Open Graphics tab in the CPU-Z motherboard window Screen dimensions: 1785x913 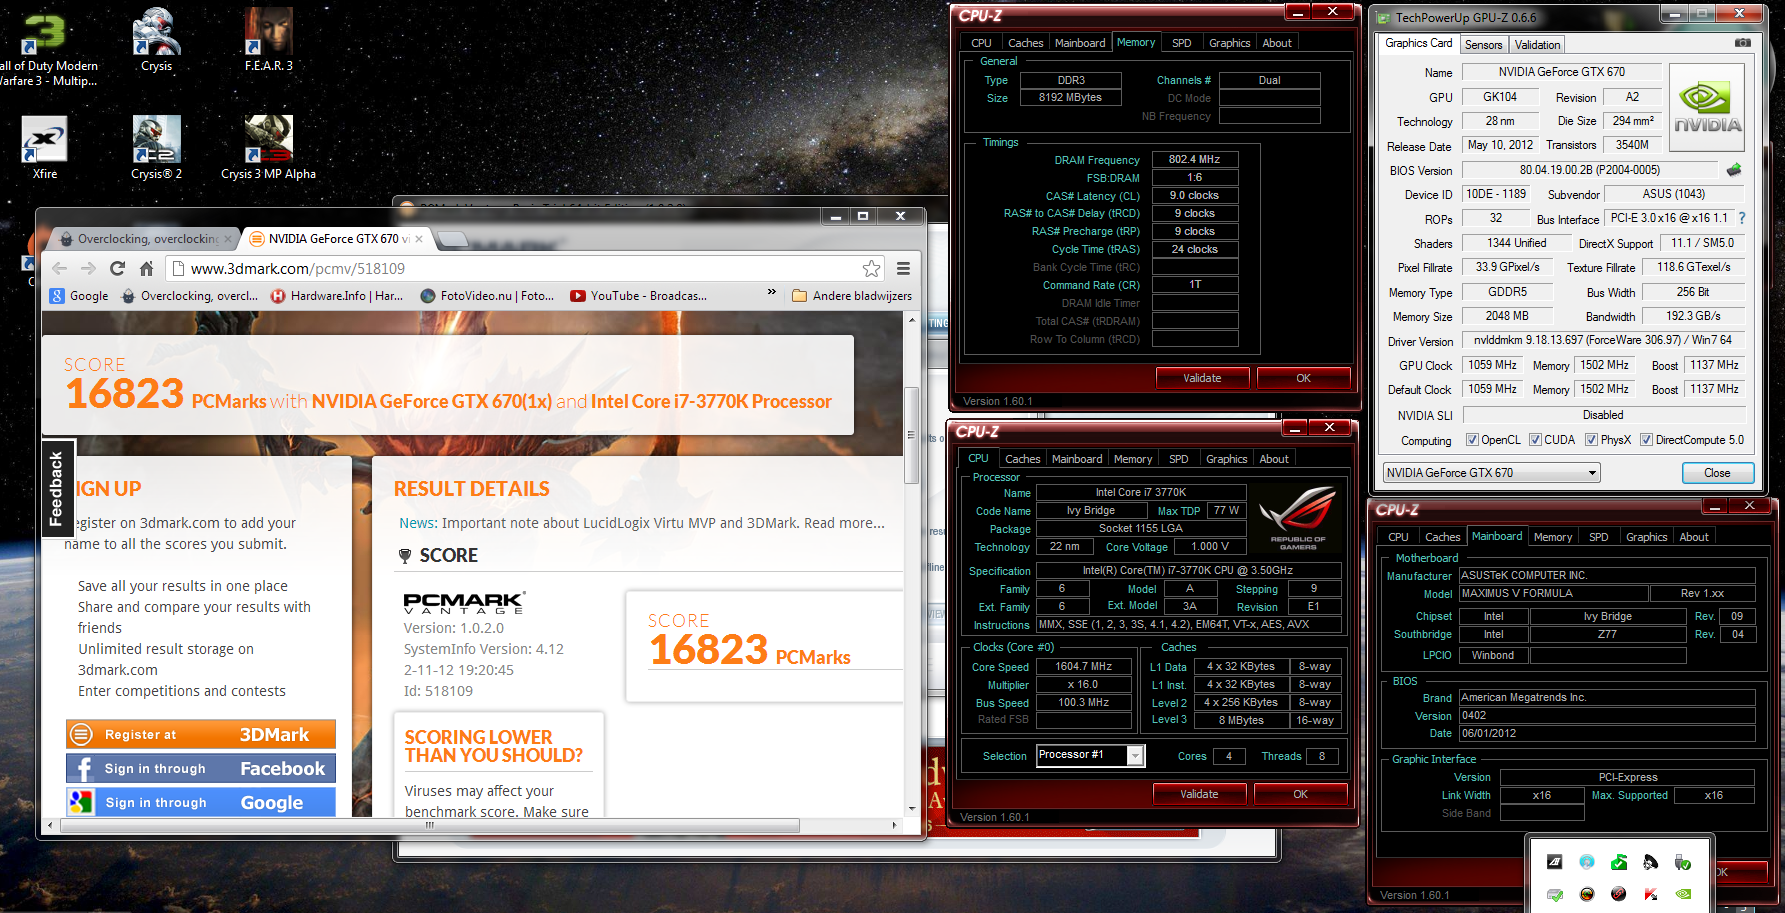[x=1646, y=537]
